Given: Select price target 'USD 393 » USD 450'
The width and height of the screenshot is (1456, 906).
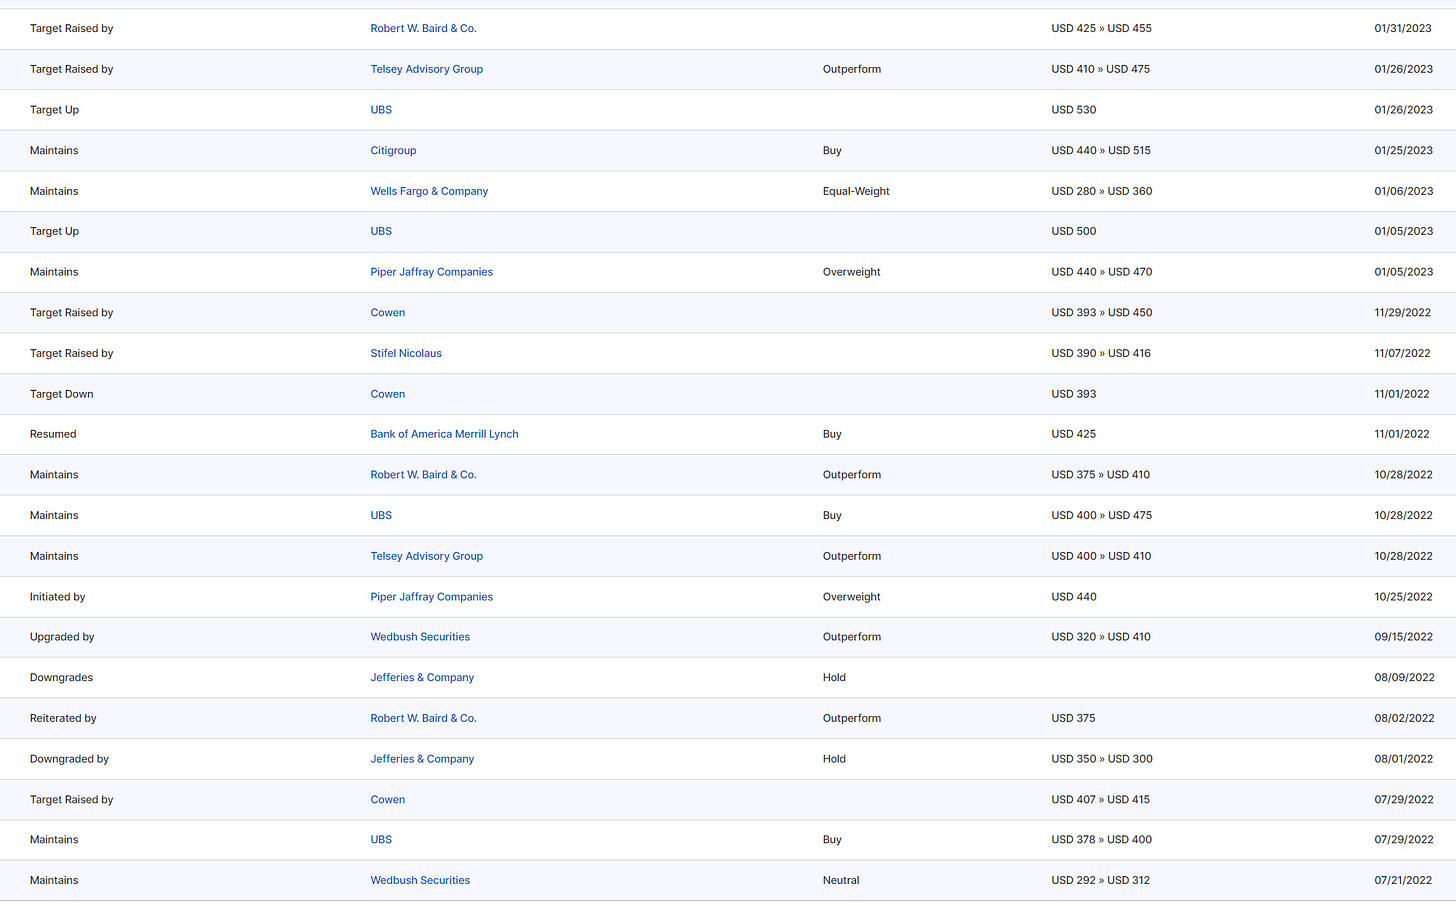Looking at the screenshot, I should pos(1101,313).
